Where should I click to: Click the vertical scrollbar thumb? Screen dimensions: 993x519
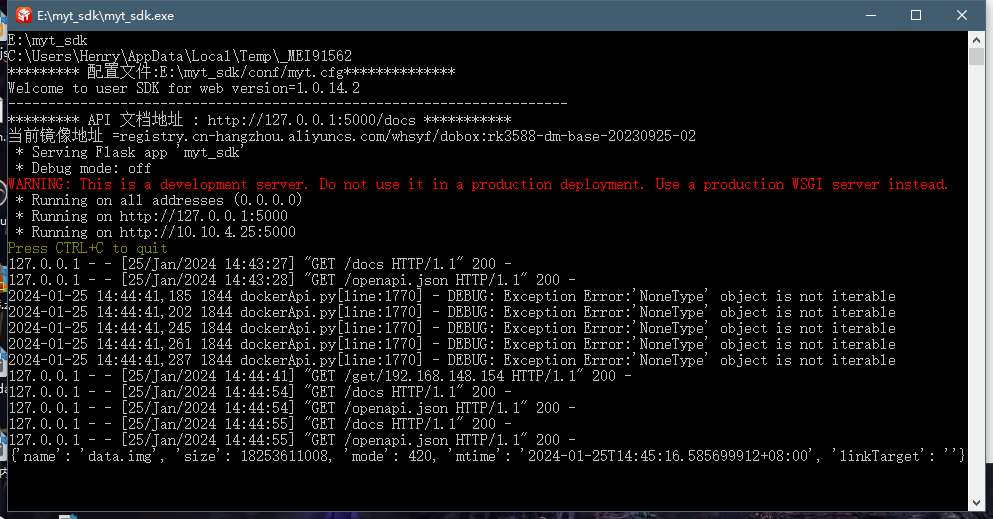(x=976, y=58)
